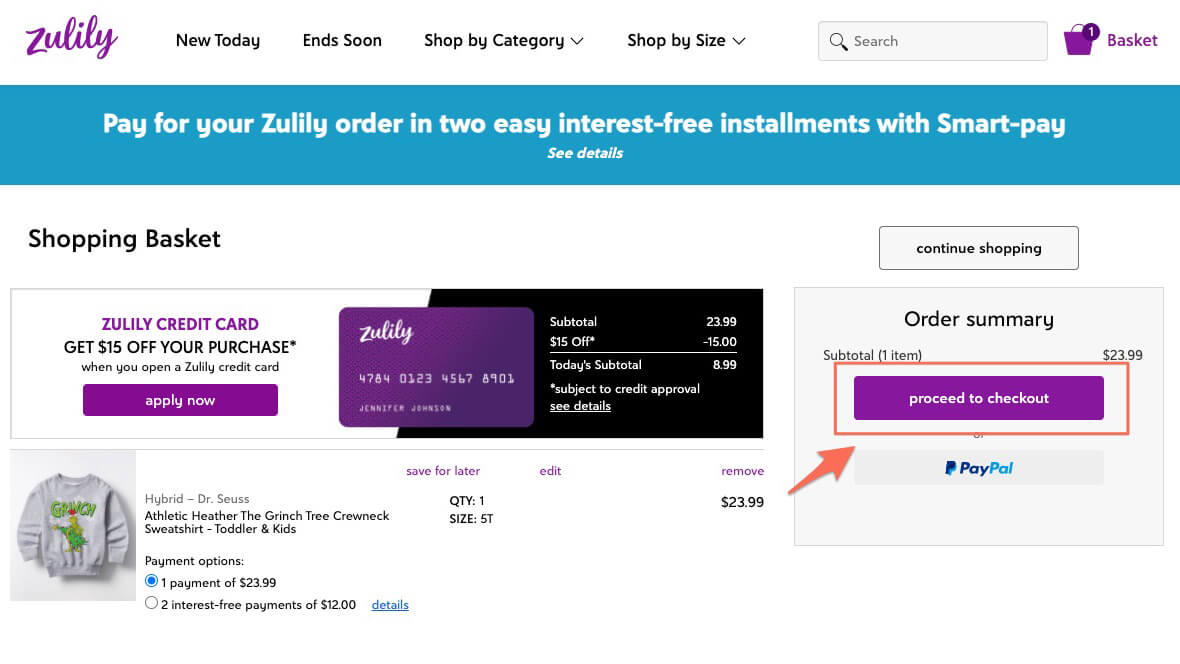1180x664 pixels.
Task: Open the basket bag icon
Action: pos(1078,40)
